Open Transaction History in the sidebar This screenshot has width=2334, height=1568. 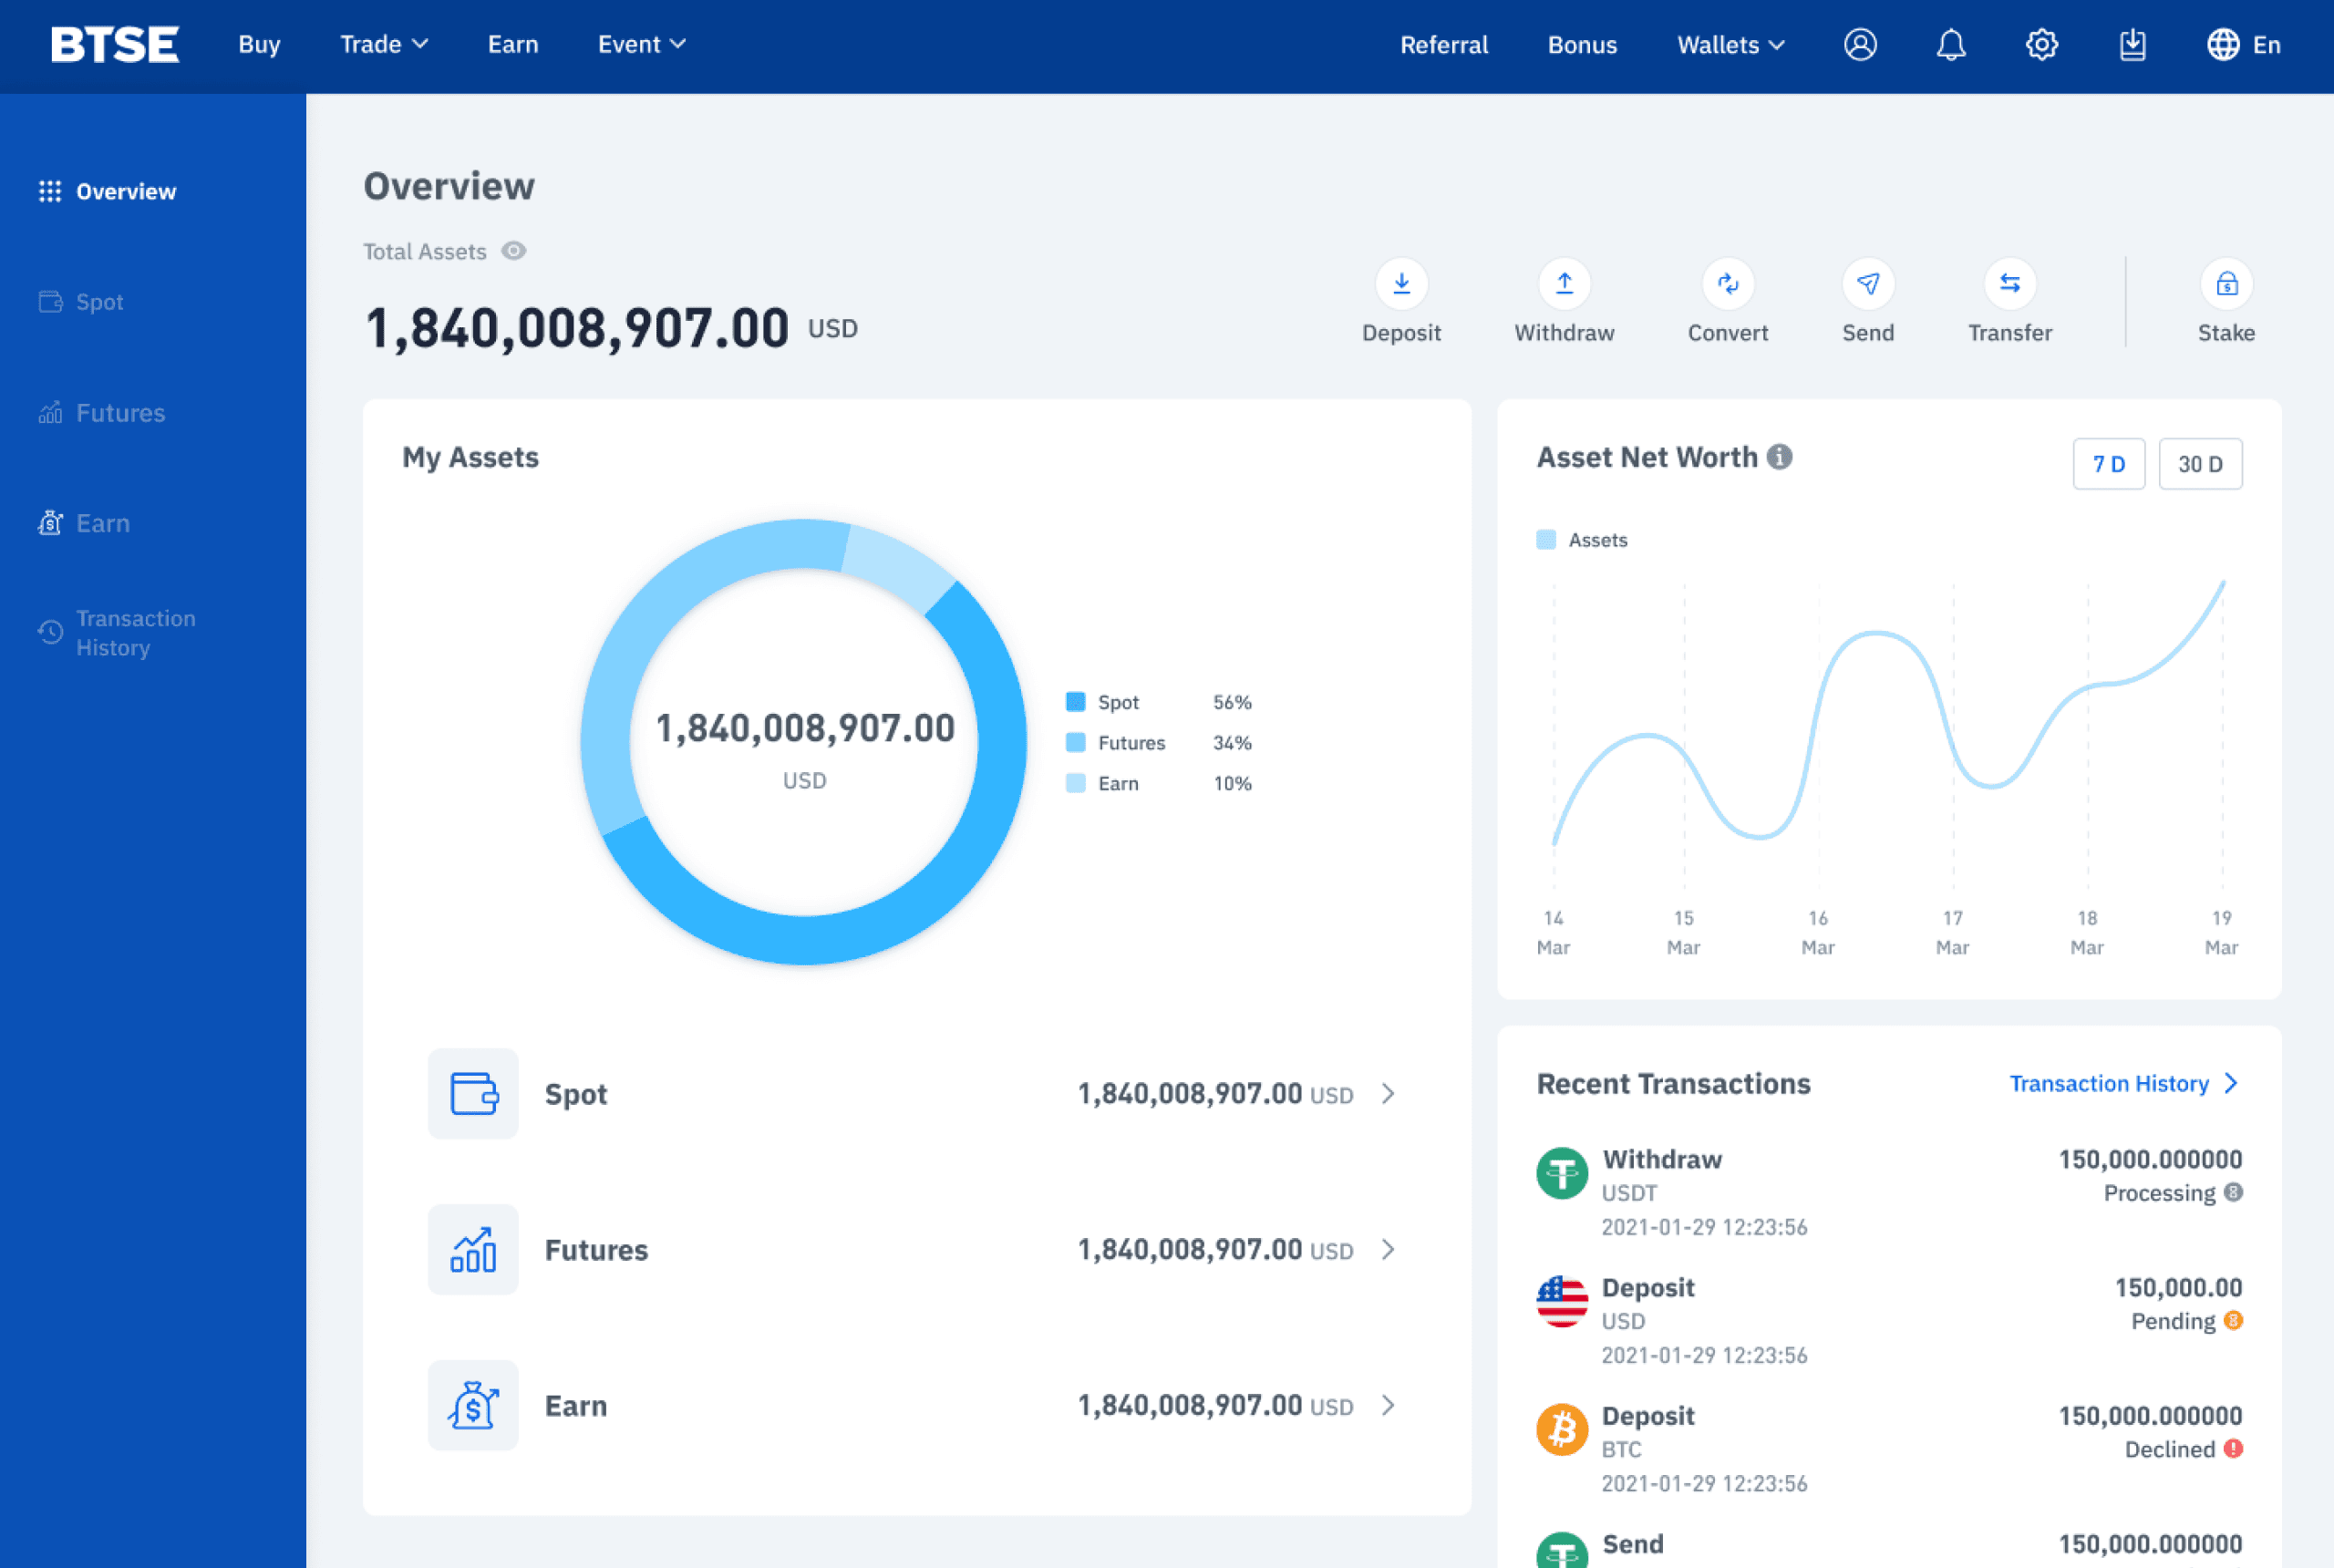pos(135,633)
